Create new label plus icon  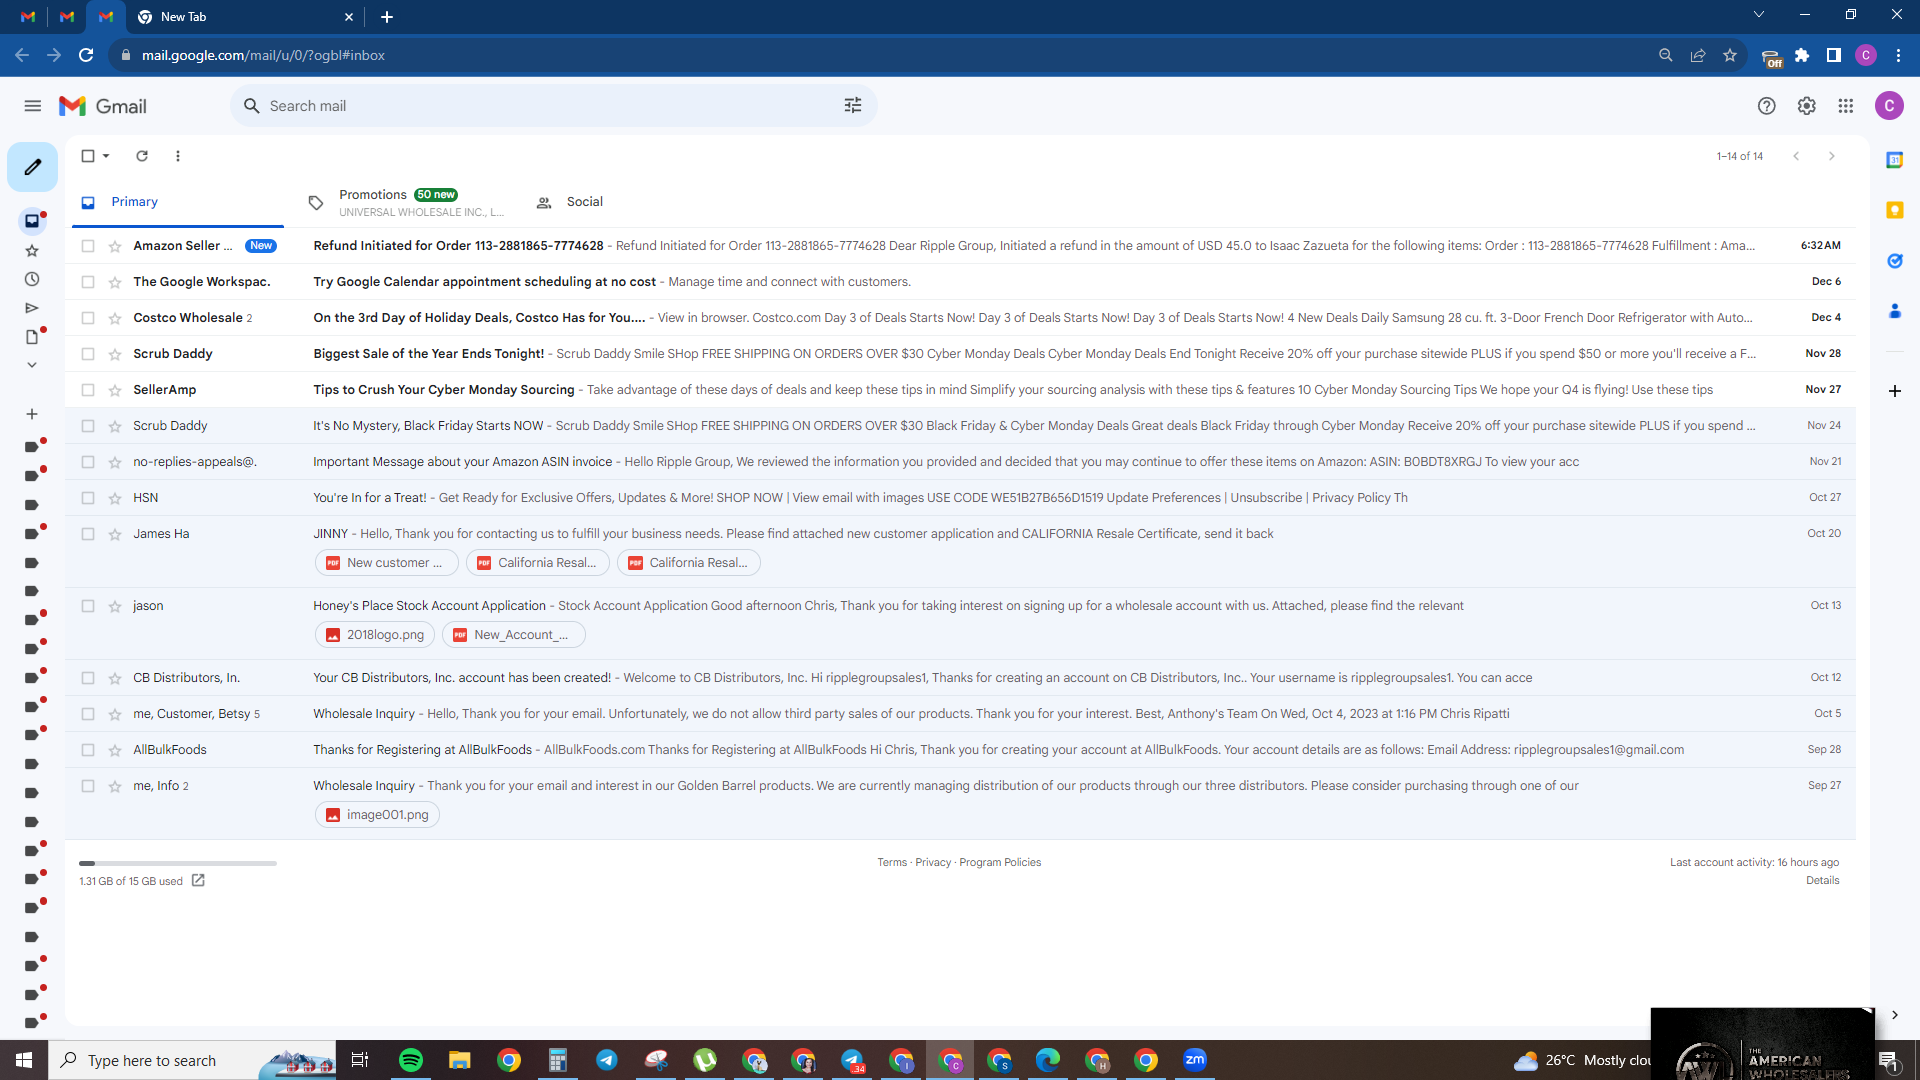[32, 414]
